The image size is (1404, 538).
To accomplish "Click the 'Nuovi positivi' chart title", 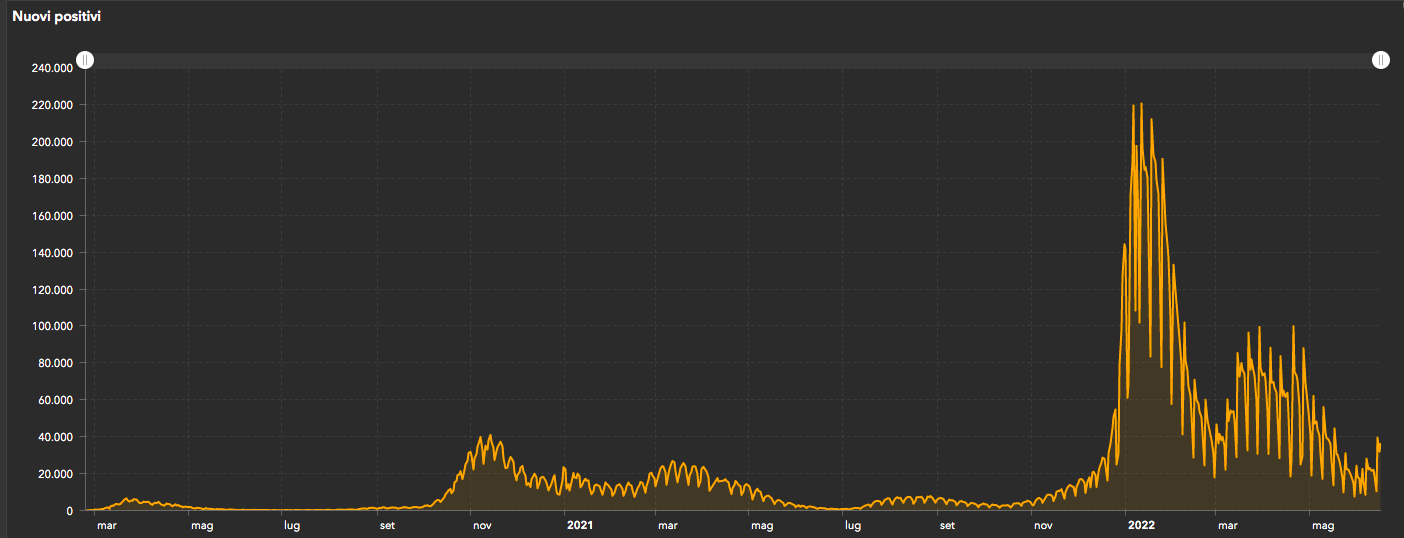I will coord(56,17).
